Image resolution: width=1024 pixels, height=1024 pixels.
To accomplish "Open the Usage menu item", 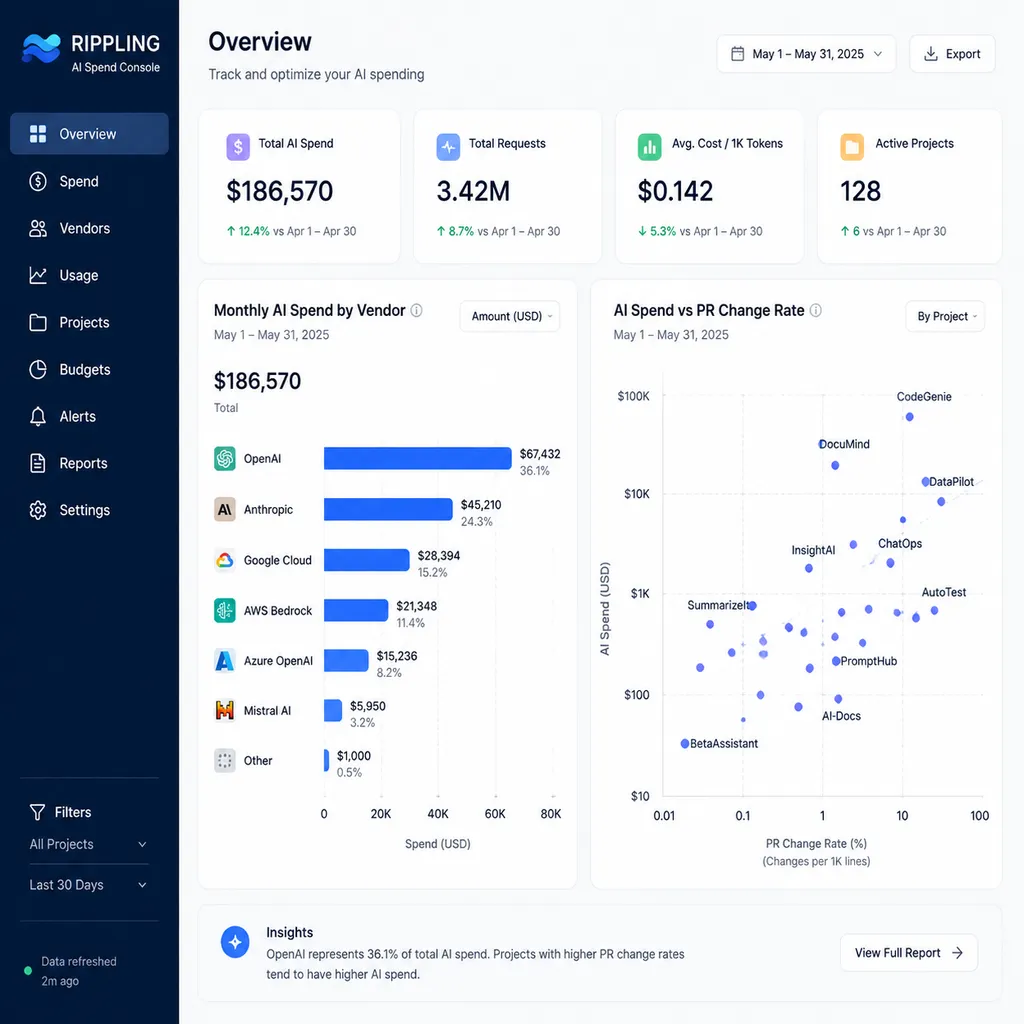I will coord(89,275).
